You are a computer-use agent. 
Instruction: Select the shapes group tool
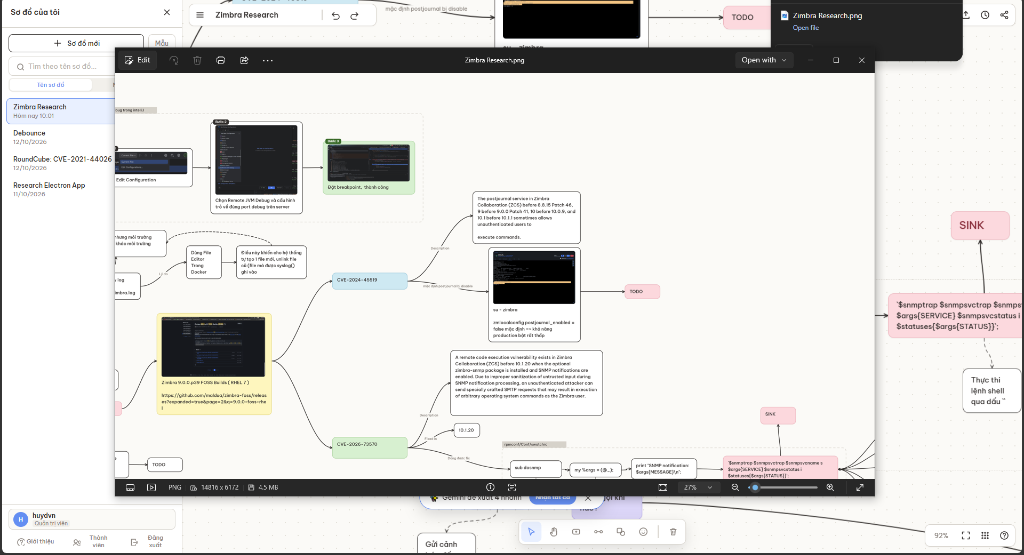(x=620, y=531)
